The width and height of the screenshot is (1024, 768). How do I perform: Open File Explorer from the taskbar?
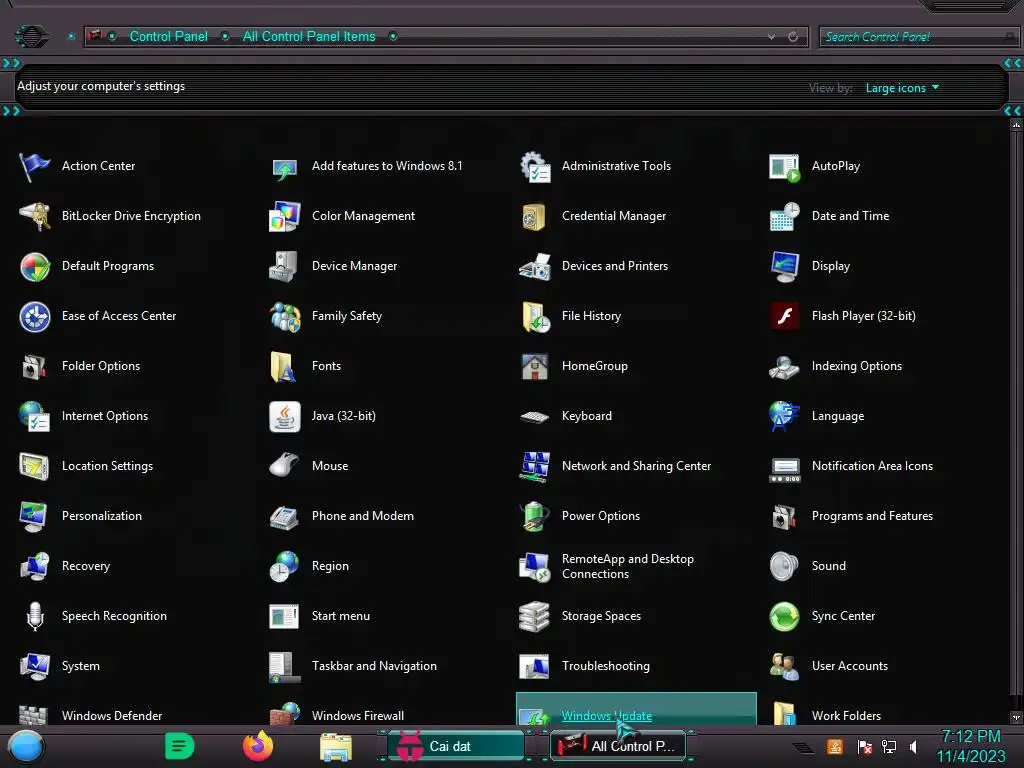pyautogui.click(x=336, y=746)
